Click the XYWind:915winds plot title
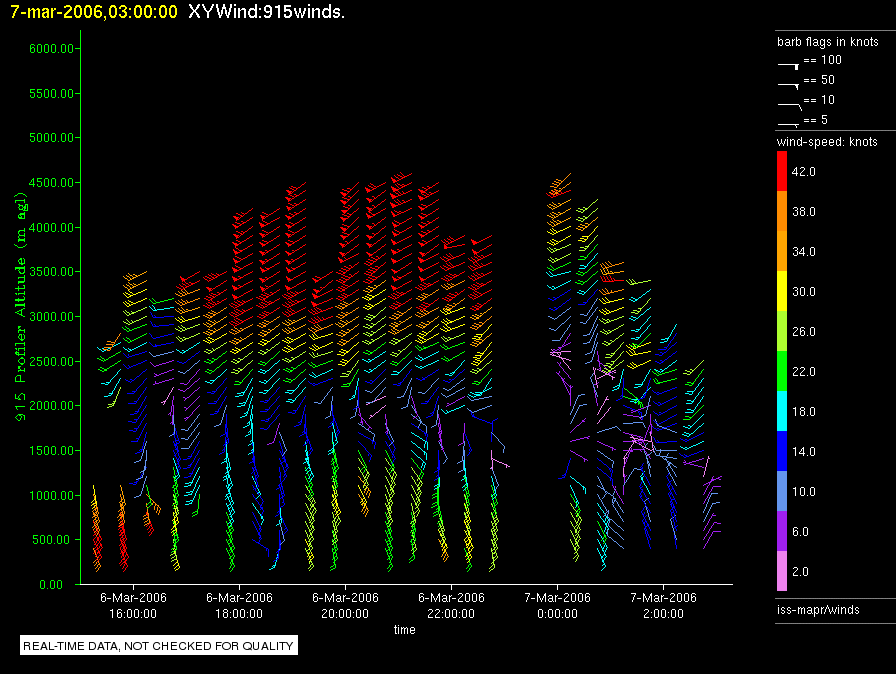 tap(266, 12)
